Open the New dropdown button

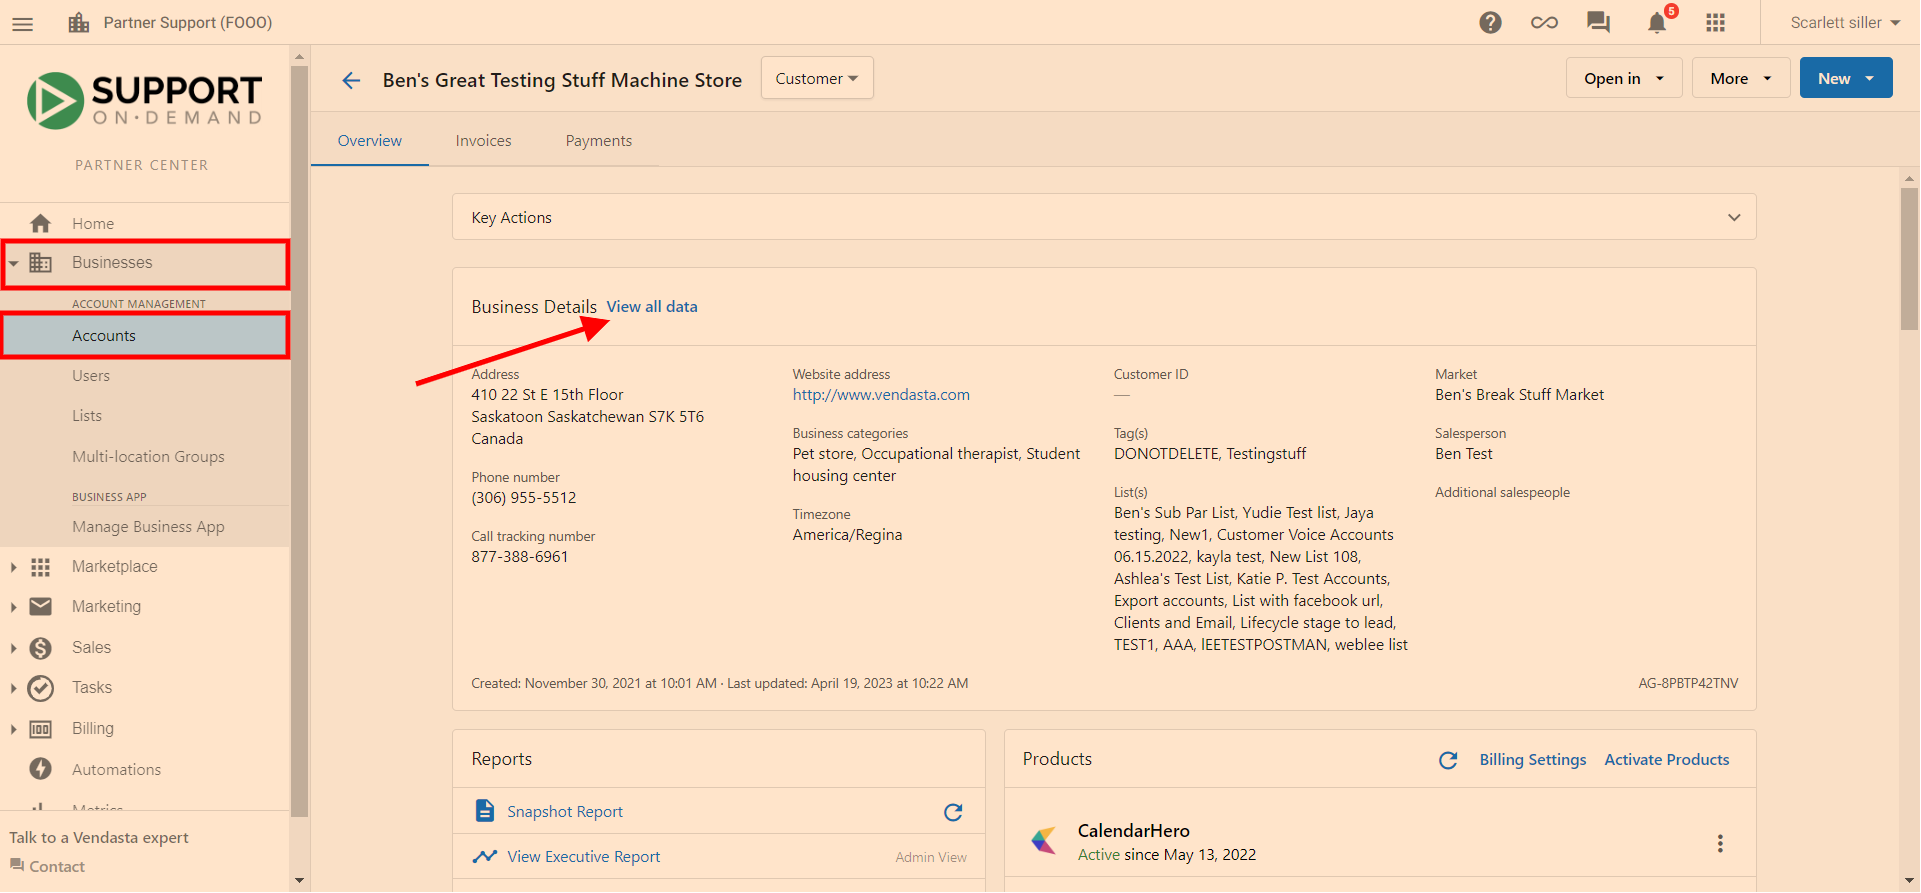click(1846, 78)
